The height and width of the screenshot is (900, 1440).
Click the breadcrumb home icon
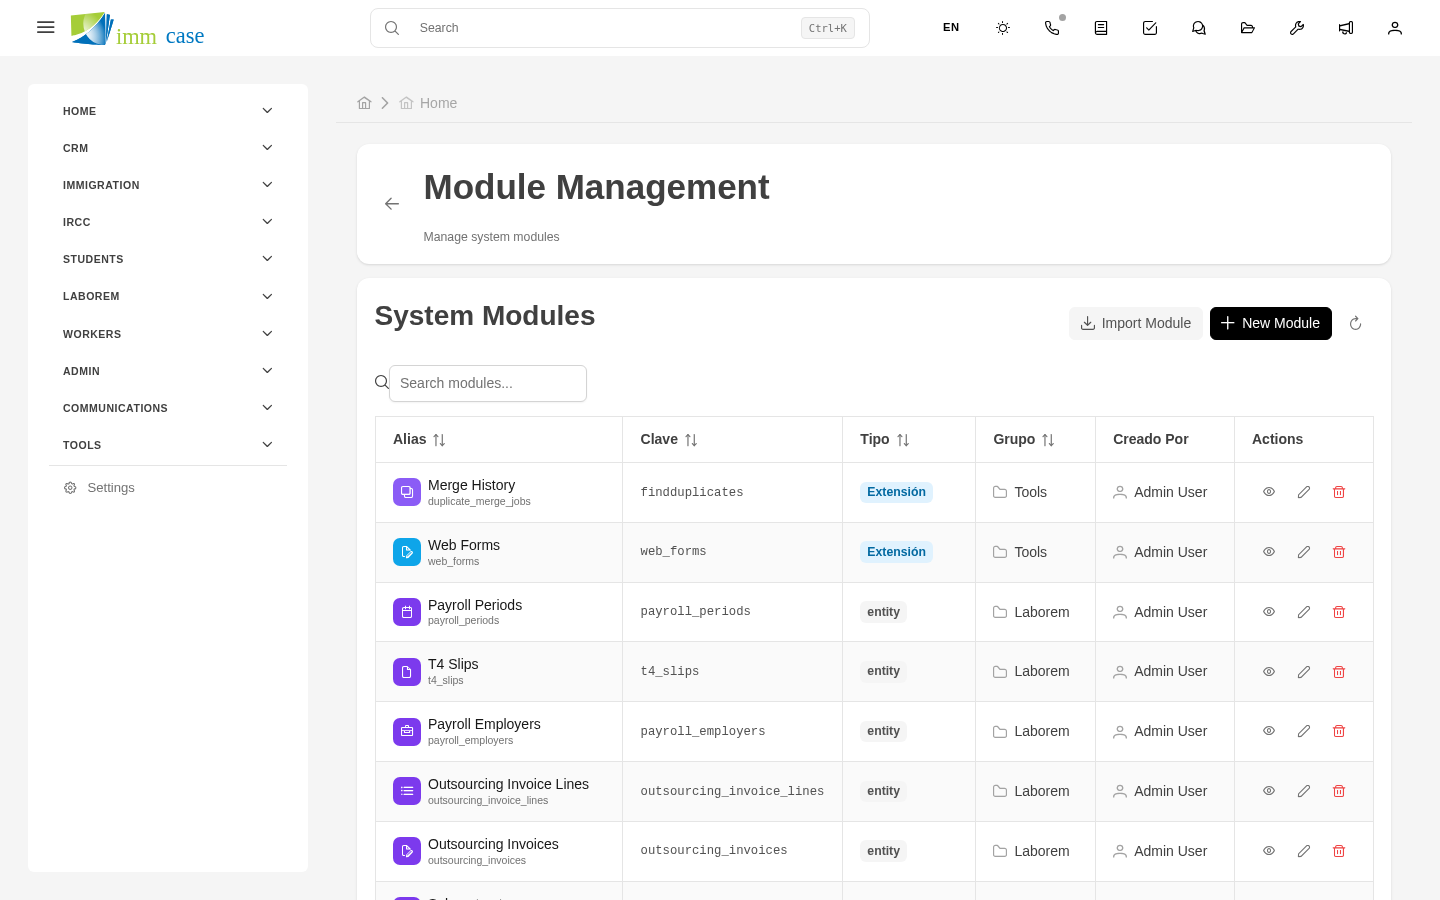365,103
